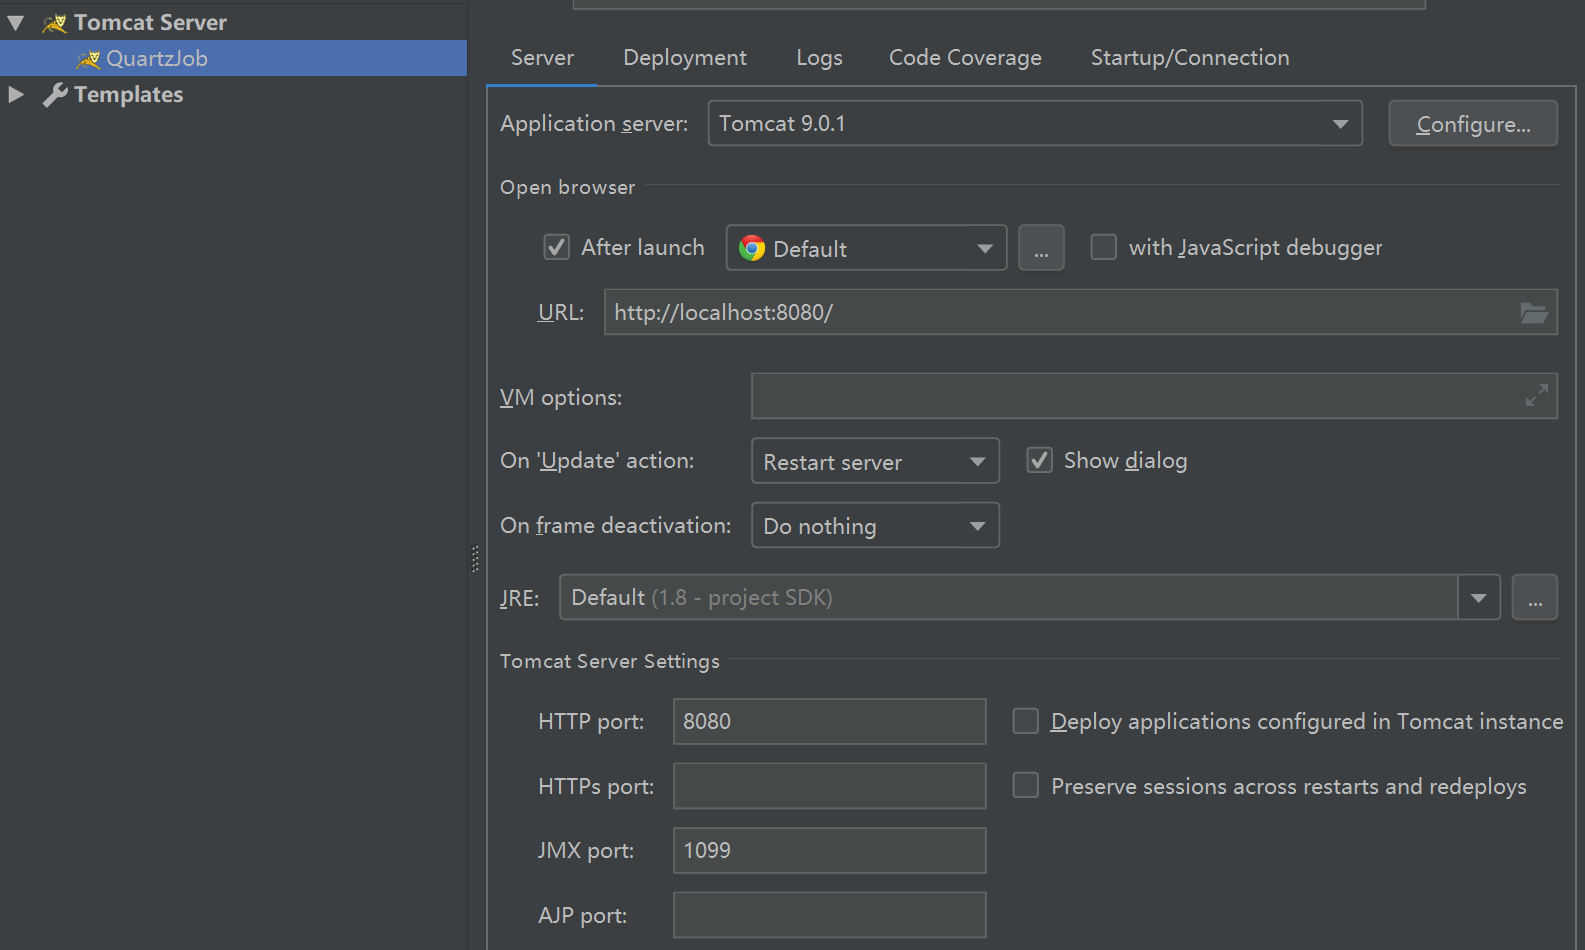Viewport: 1585px width, 950px height.
Task: Click the Chrome icon in the browser dropdown
Action: point(752,248)
